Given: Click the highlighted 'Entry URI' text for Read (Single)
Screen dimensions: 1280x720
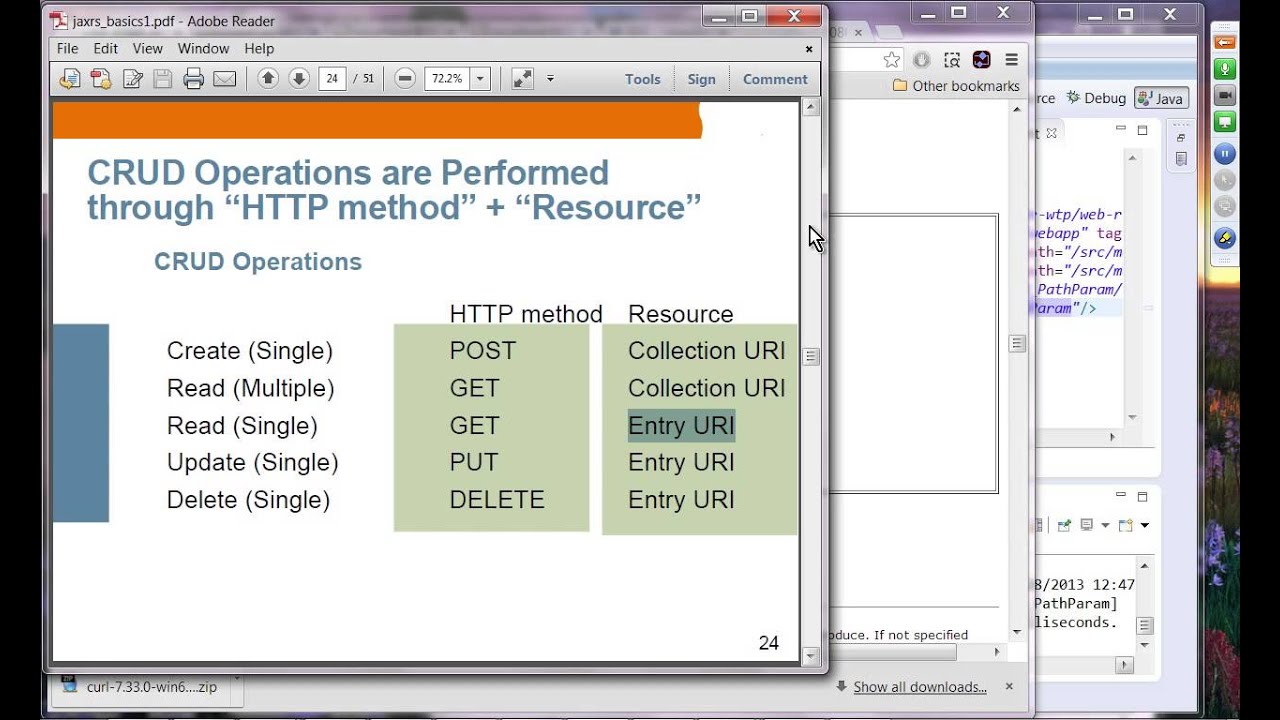Looking at the screenshot, I should click(x=681, y=425).
